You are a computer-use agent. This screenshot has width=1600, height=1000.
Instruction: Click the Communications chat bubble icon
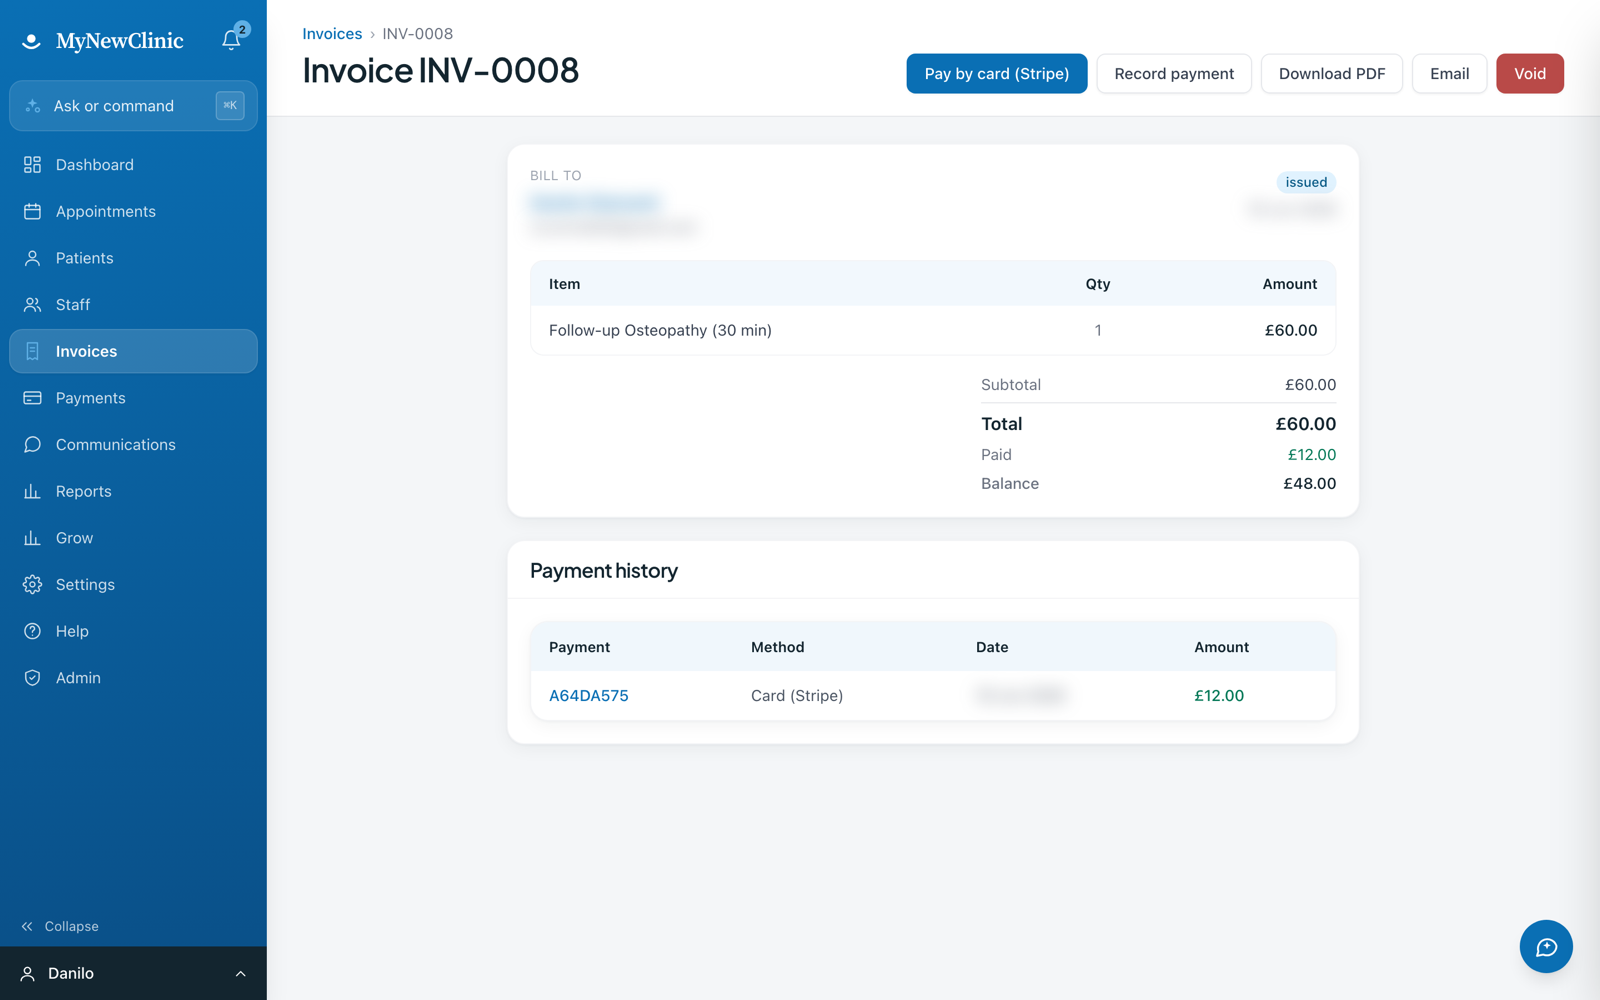(x=32, y=444)
